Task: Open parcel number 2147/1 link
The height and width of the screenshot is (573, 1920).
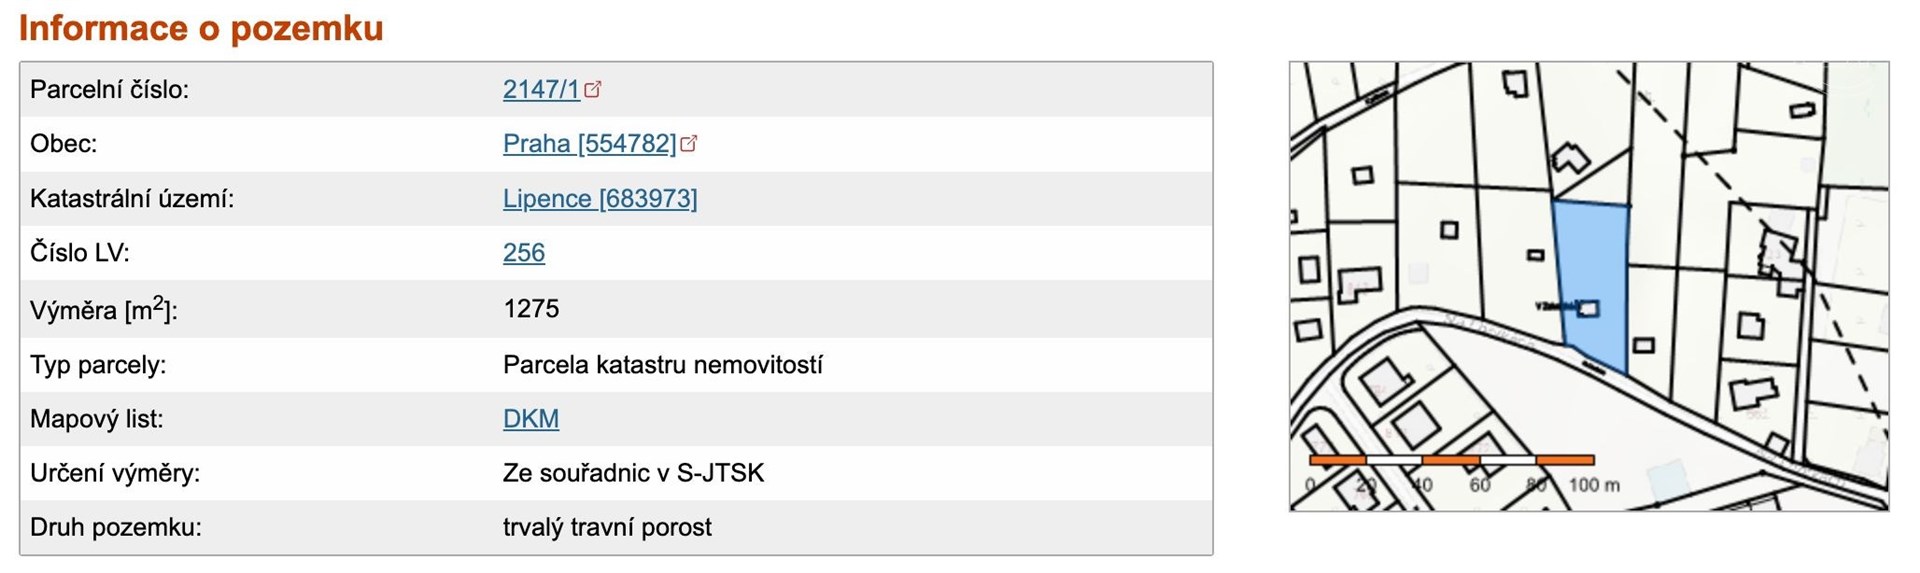Action: point(541,89)
